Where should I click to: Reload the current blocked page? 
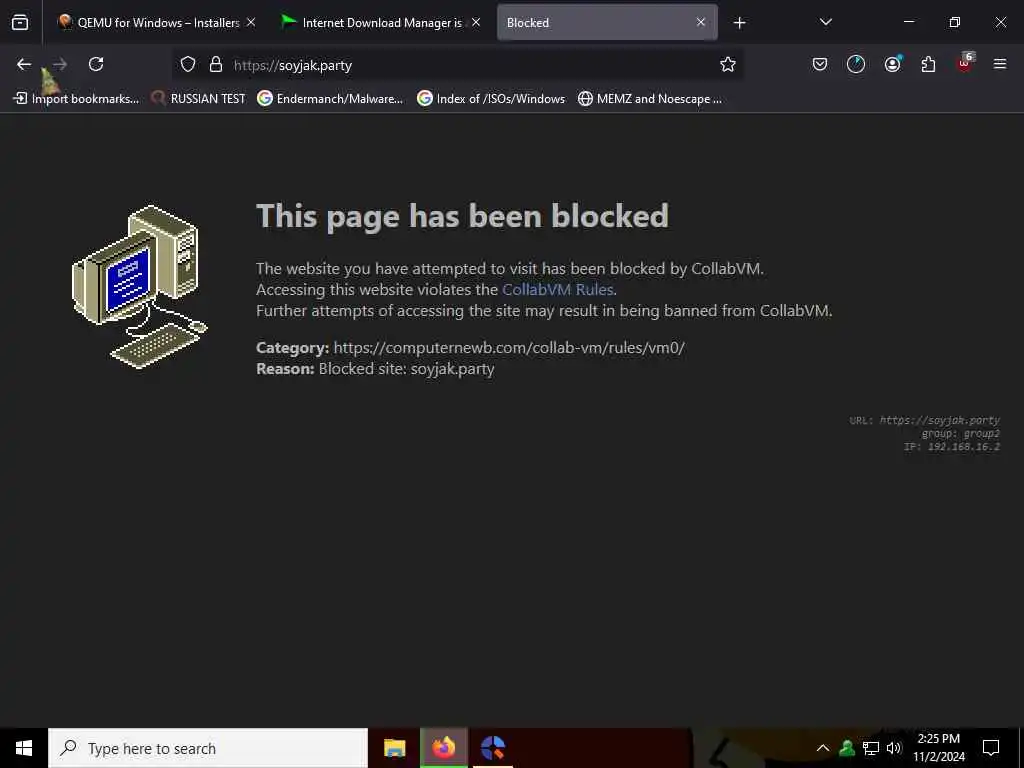pos(96,64)
